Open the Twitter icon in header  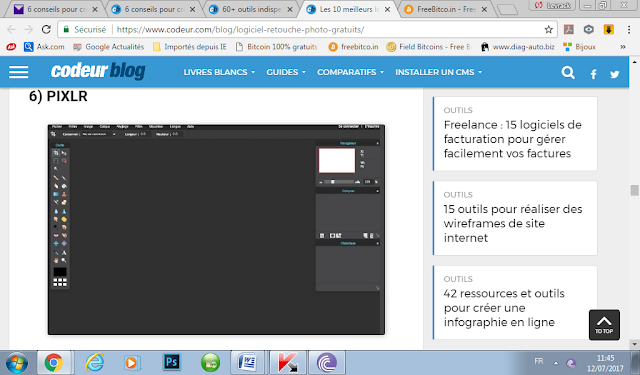pos(614,74)
